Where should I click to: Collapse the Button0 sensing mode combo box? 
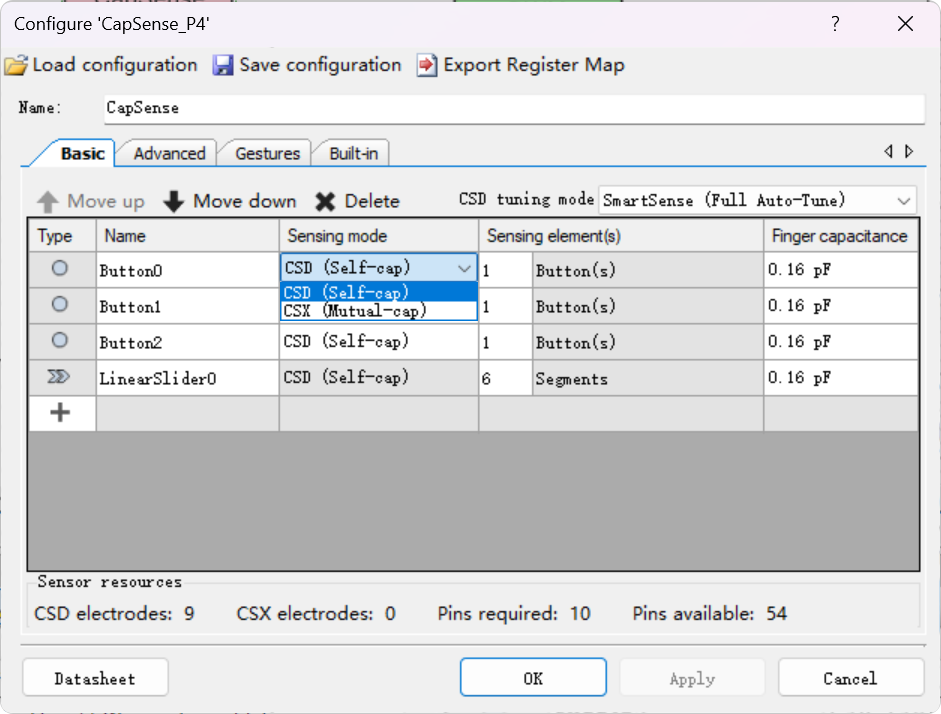pyautogui.click(x=464, y=269)
